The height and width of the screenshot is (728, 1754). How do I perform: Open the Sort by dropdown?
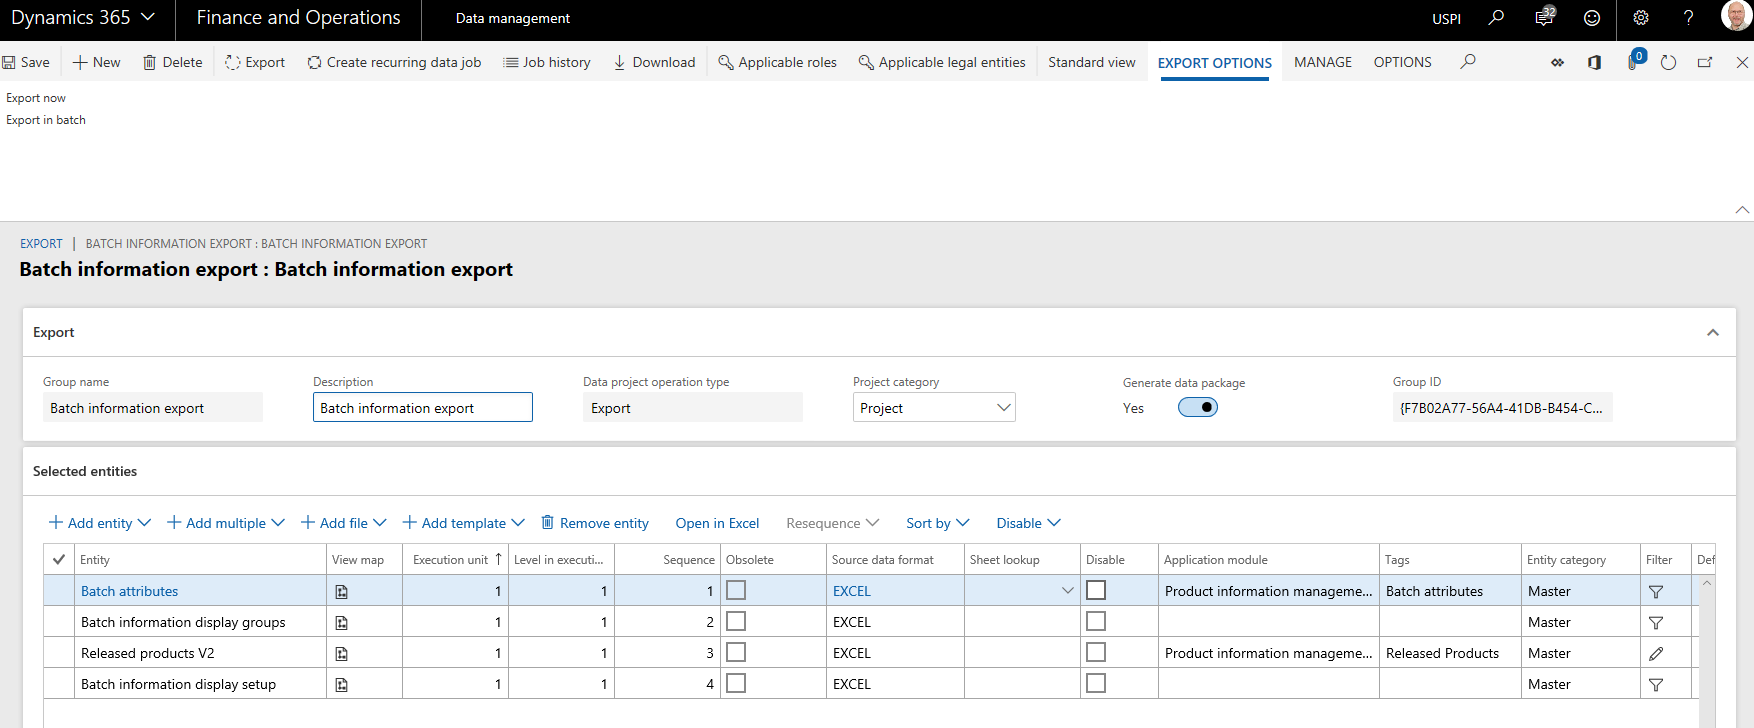coord(937,523)
